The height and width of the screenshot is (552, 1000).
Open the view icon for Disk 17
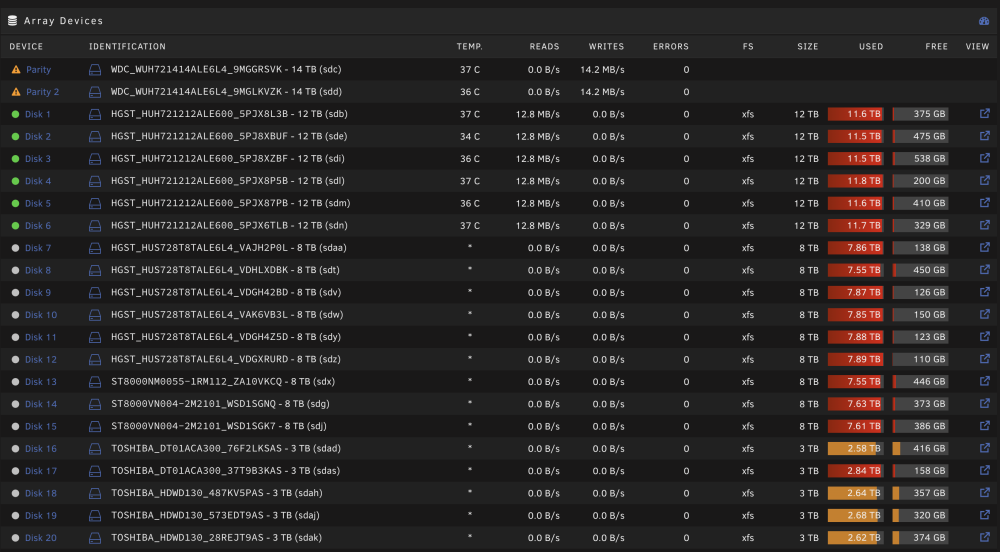(985, 470)
